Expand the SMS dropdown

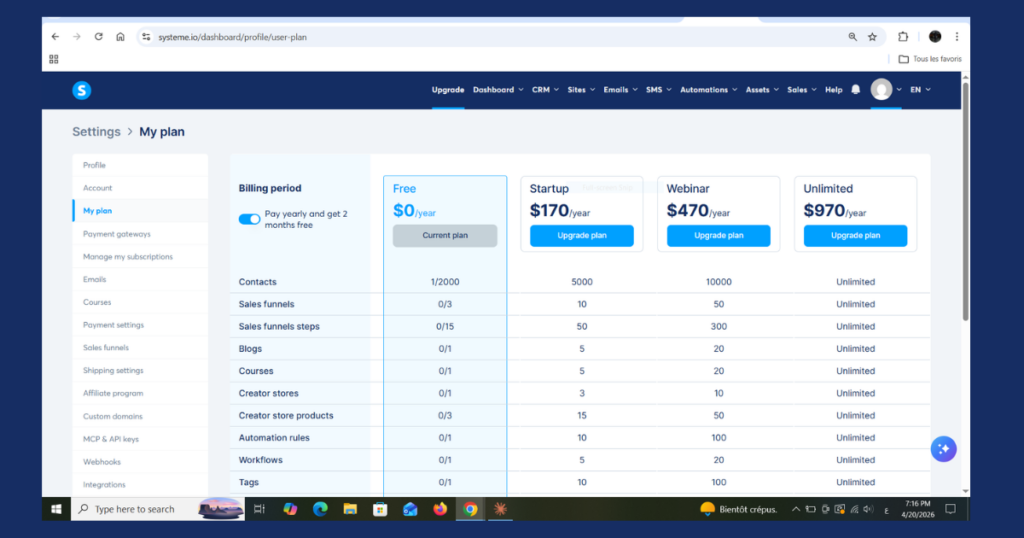pos(658,90)
